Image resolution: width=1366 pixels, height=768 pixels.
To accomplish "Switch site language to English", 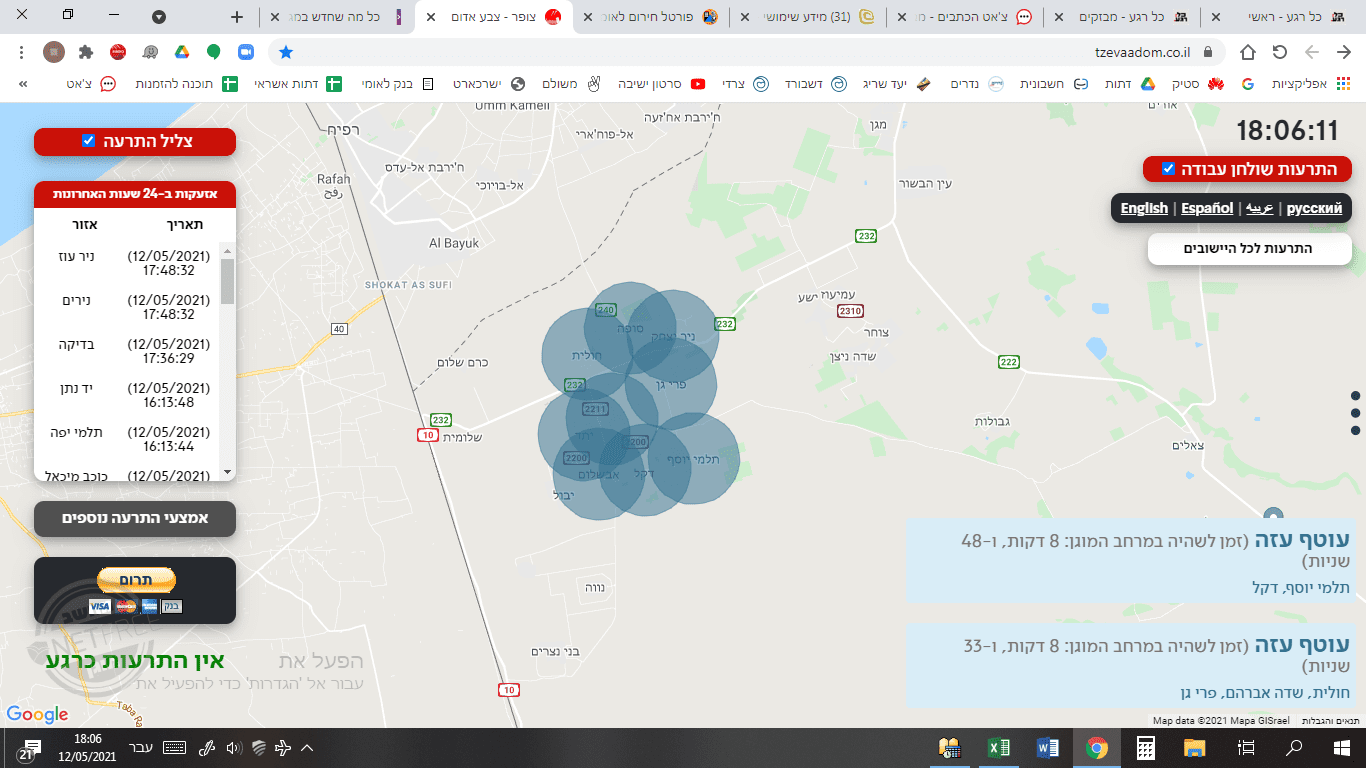I will 1144,208.
